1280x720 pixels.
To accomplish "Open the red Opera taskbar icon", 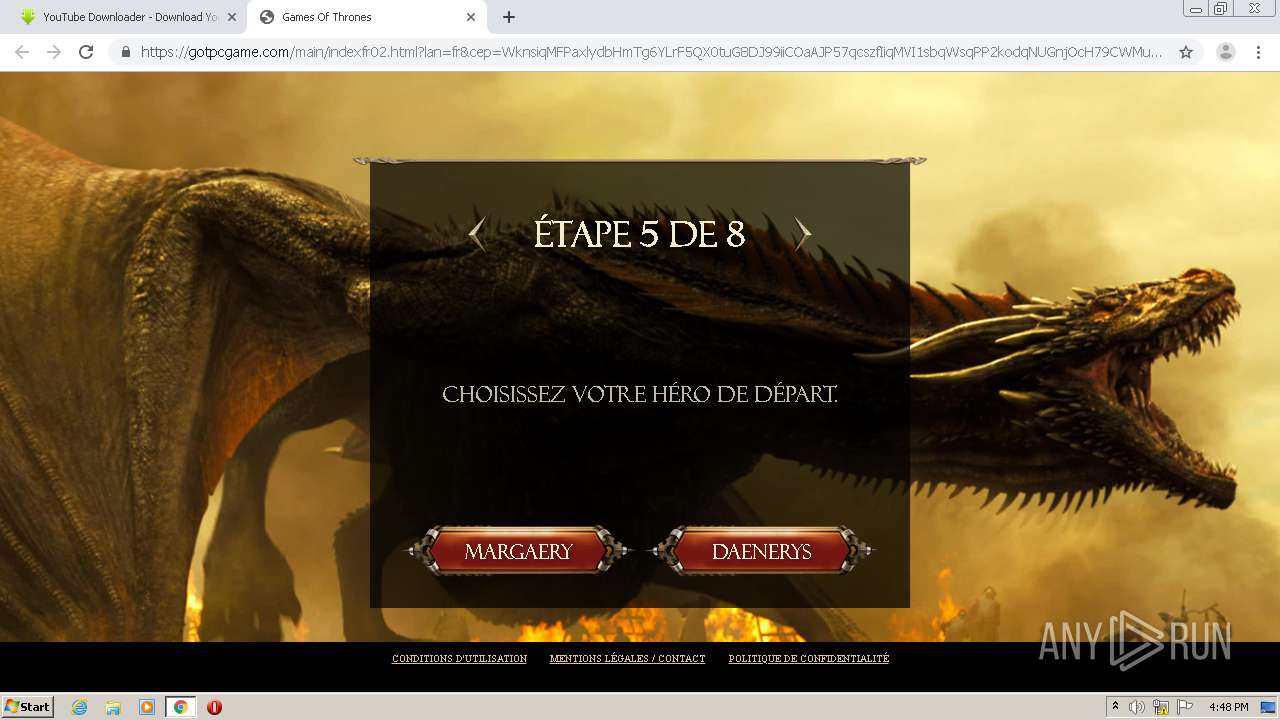I will [214, 707].
